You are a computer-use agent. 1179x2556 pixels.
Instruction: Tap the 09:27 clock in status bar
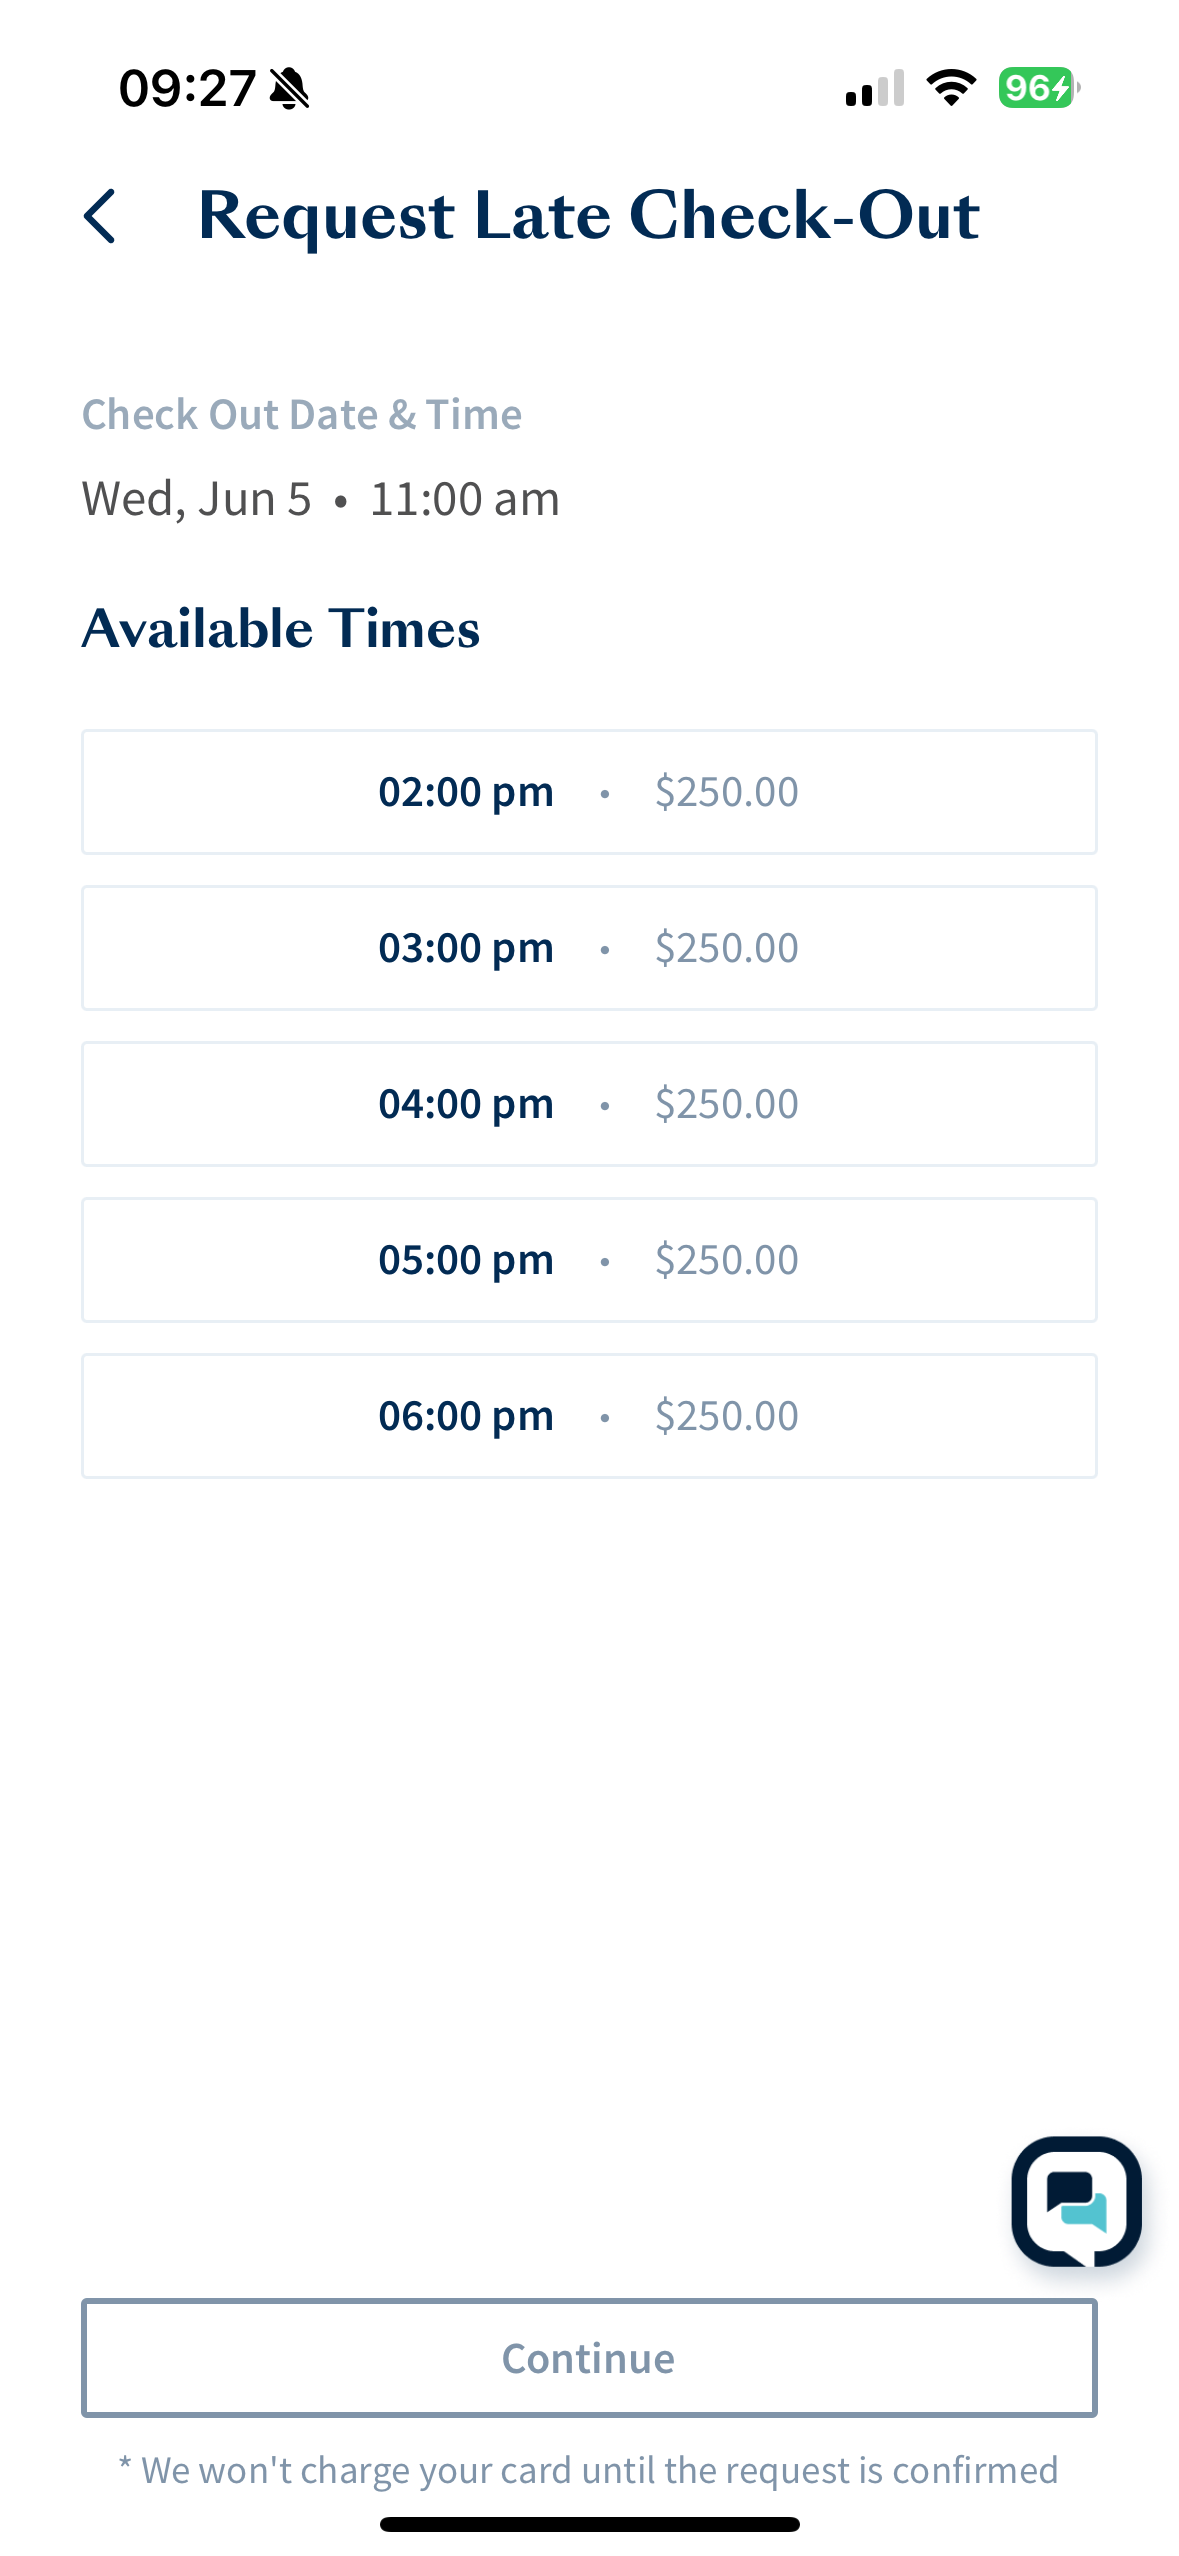[x=187, y=89]
